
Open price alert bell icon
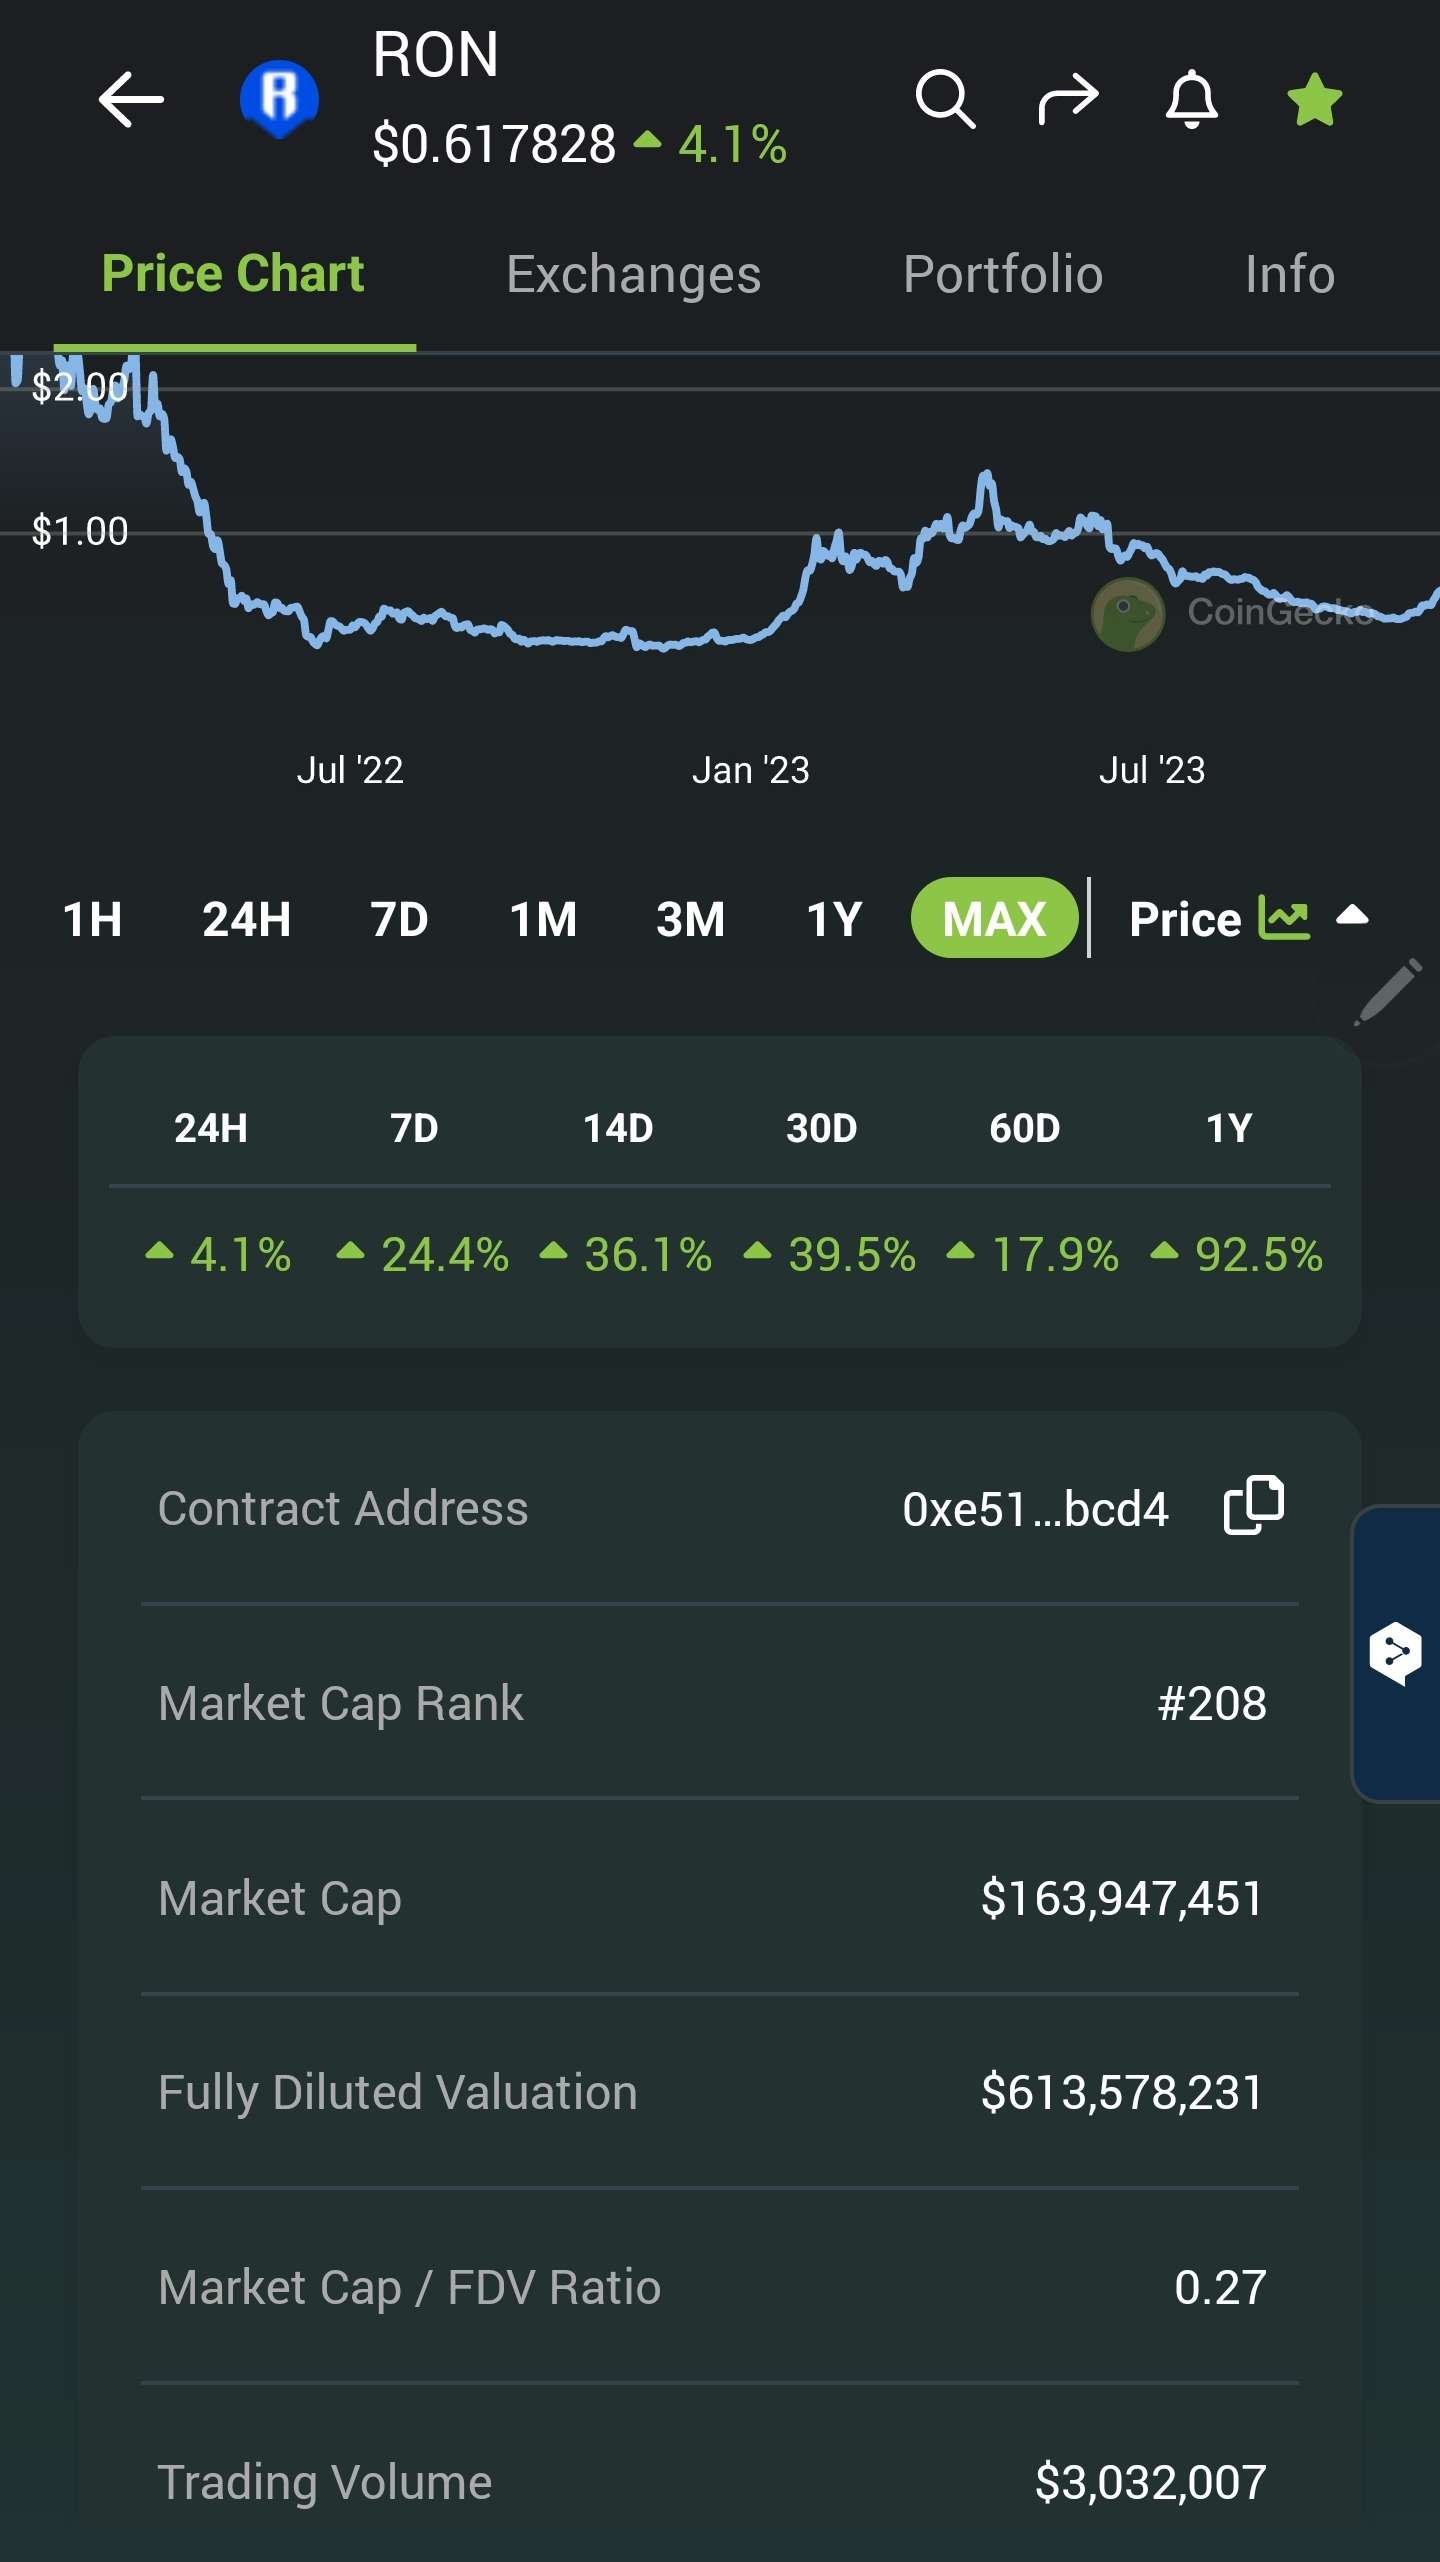(x=1191, y=99)
